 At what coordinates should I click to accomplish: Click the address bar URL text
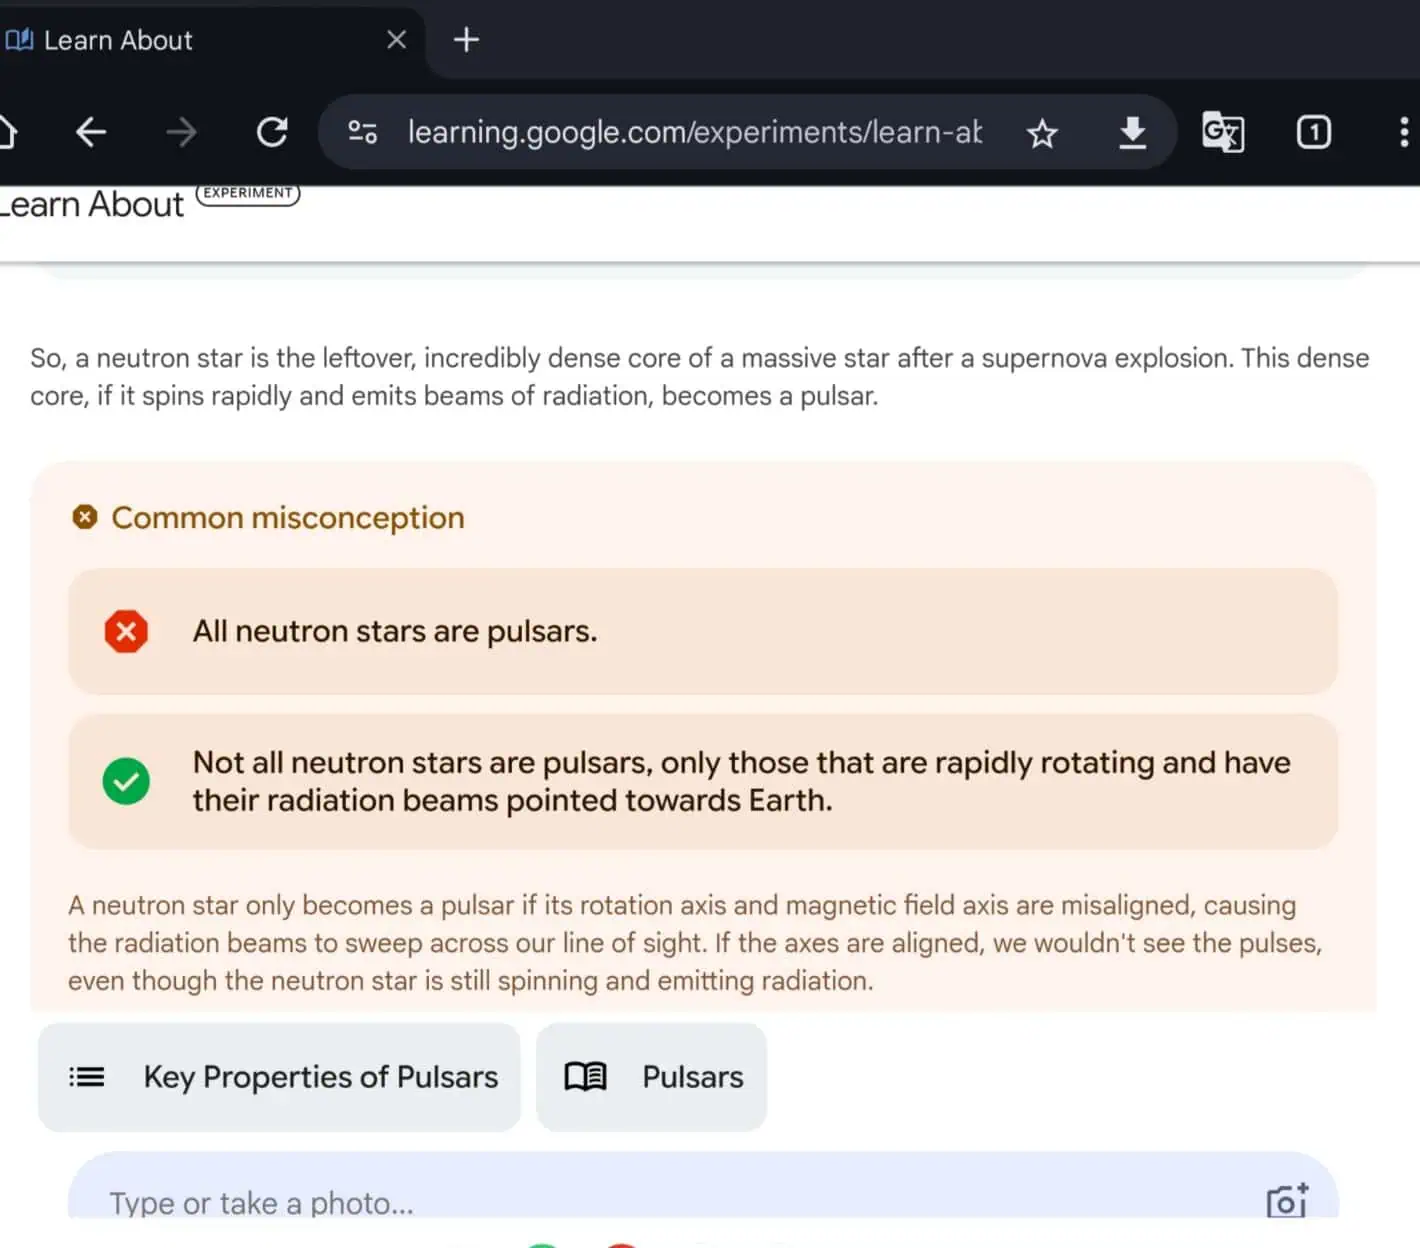[x=694, y=132]
